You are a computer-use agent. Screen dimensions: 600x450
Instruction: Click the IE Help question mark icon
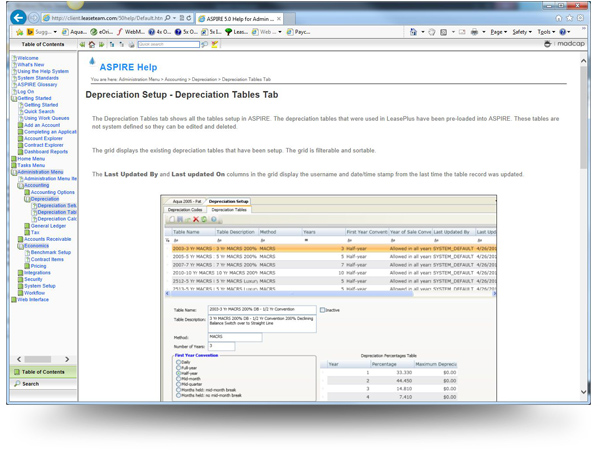(562, 32)
